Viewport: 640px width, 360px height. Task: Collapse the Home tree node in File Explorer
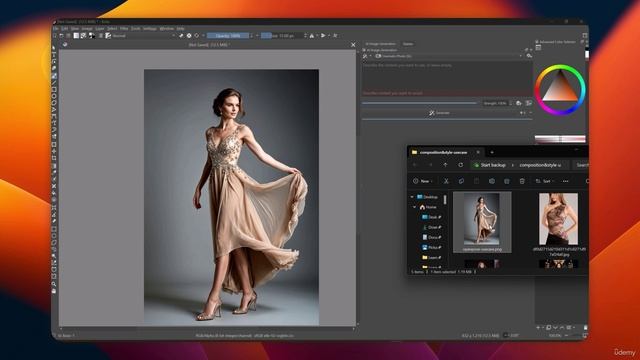(x=415, y=207)
